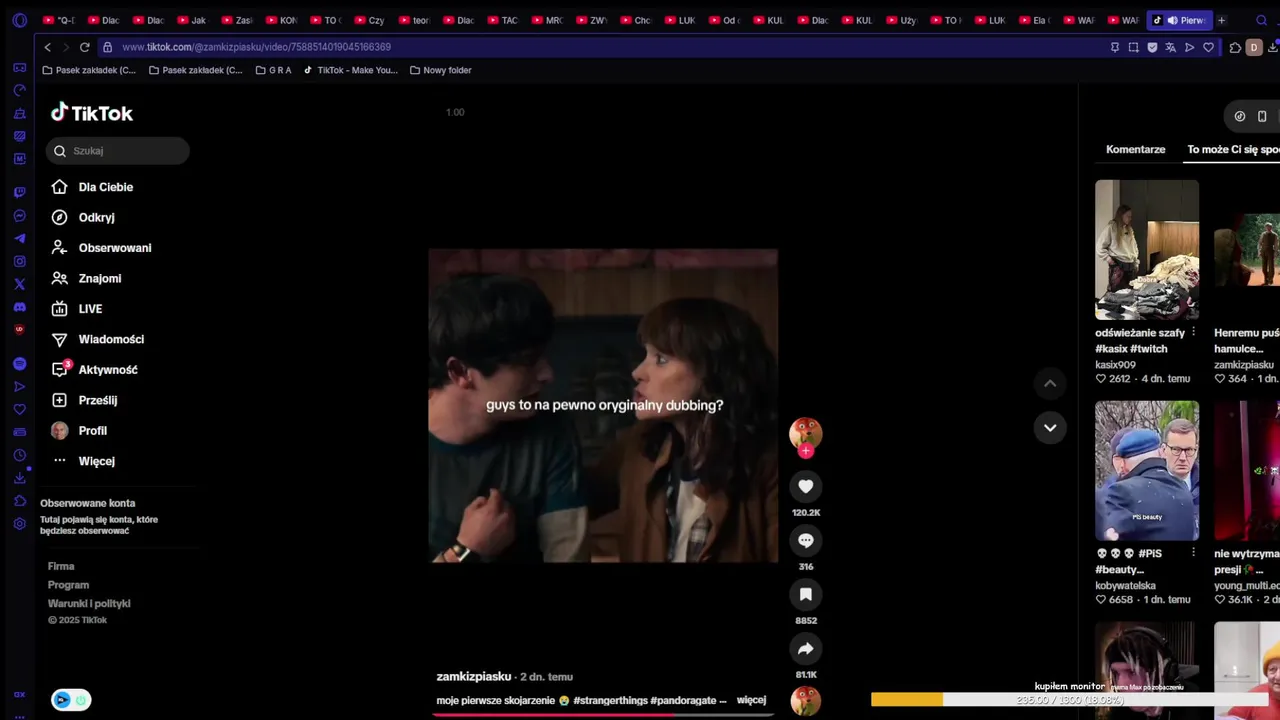
Task: Open comments via the speech bubble icon
Action: pyautogui.click(x=806, y=541)
